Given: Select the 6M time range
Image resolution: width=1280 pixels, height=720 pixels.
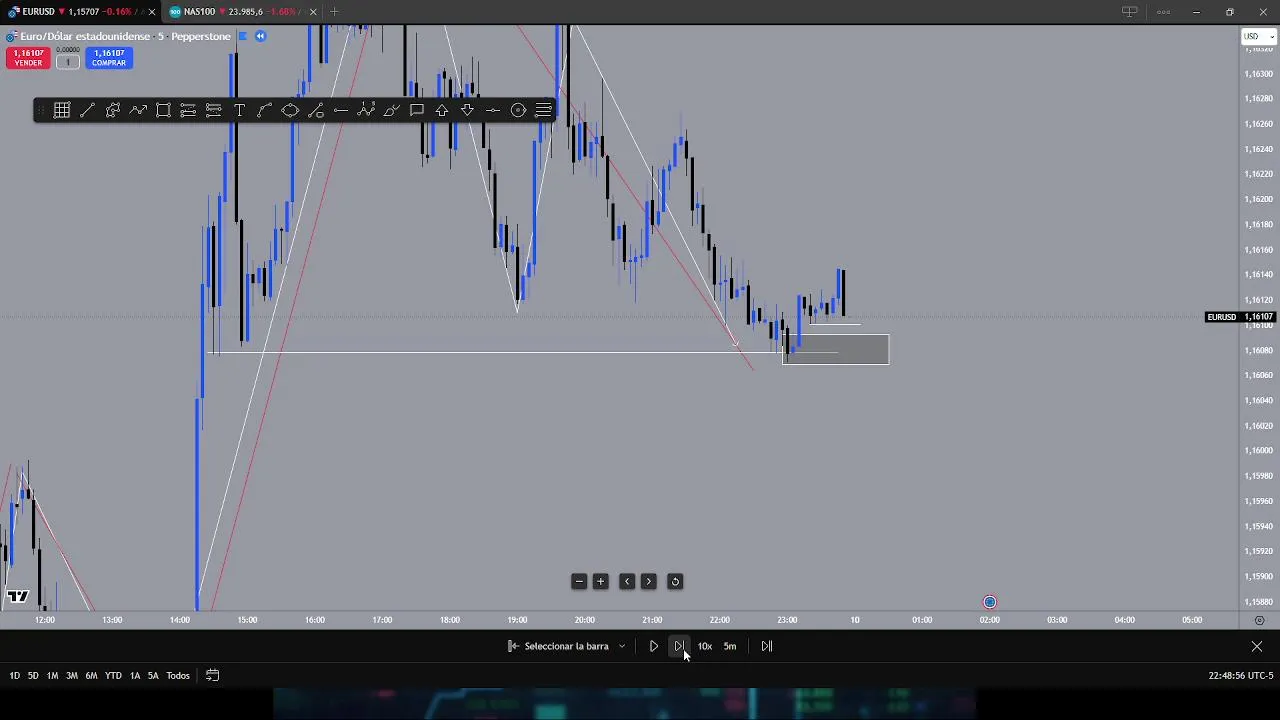Looking at the screenshot, I should (x=91, y=675).
